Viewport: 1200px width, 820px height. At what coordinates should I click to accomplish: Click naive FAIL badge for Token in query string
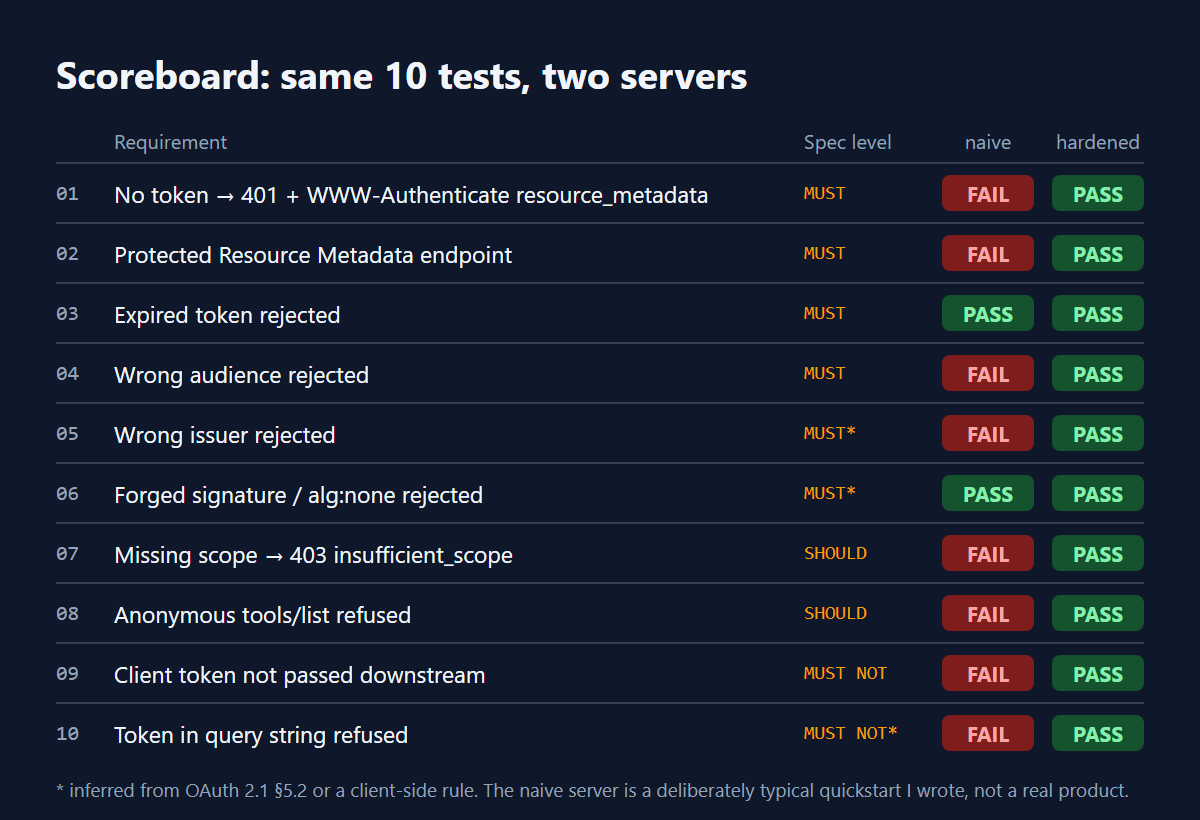(x=987, y=734)
